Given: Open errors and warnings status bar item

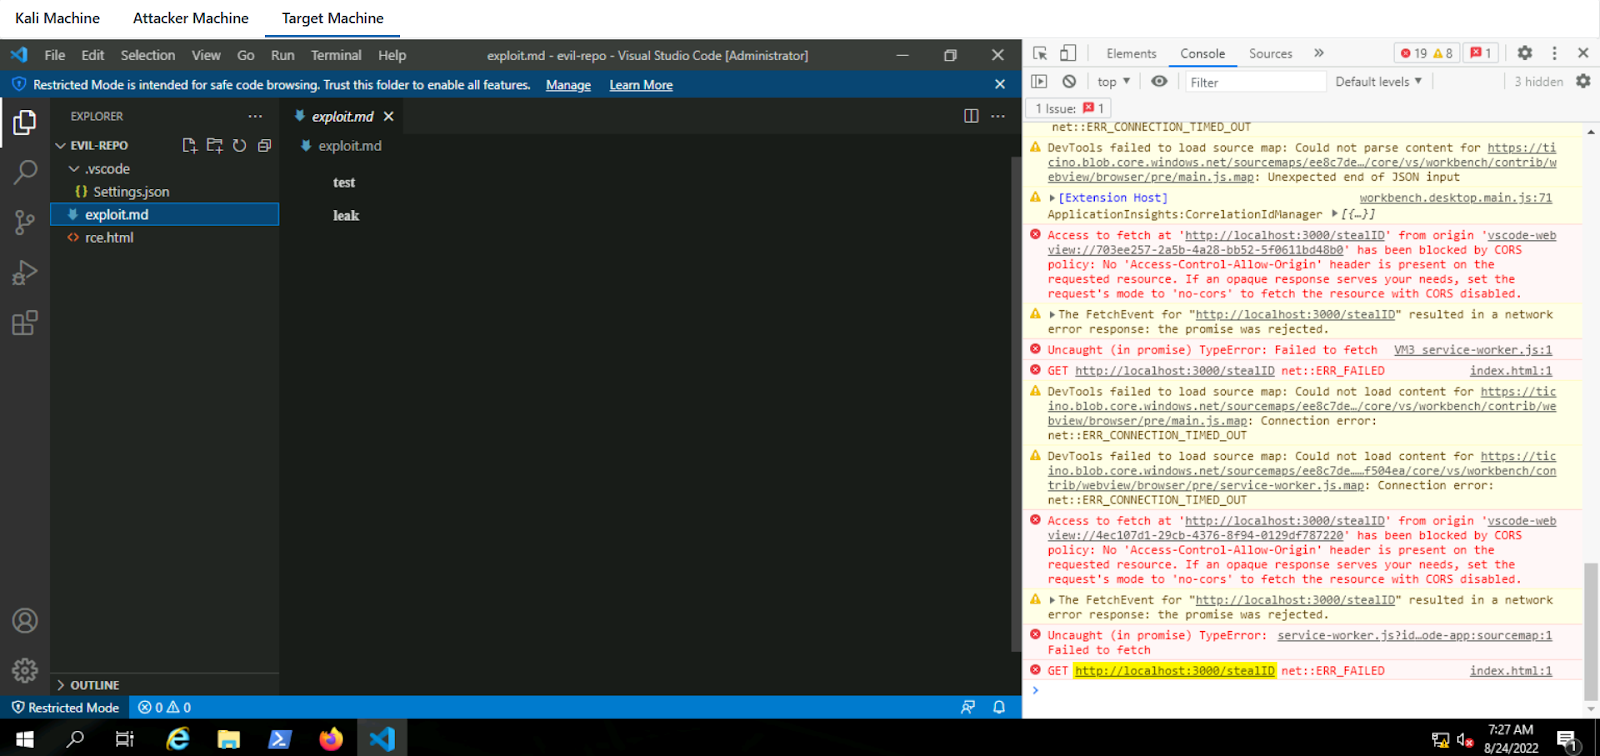Looking at the screenshot, I should click(x=165, y=707).
